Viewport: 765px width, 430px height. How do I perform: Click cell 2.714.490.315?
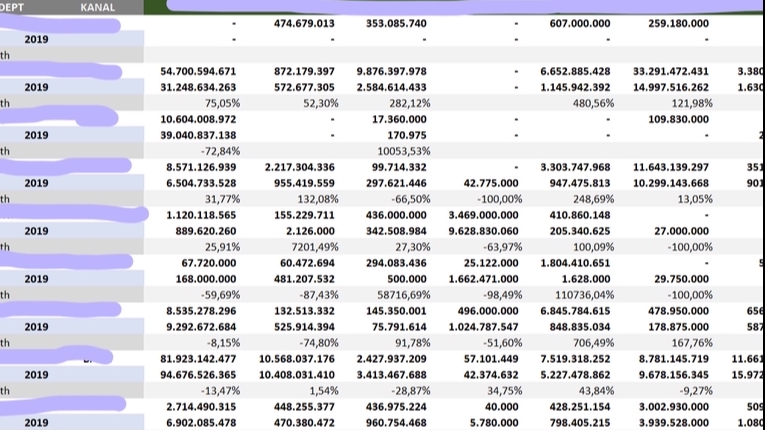[x=201, y=407]
